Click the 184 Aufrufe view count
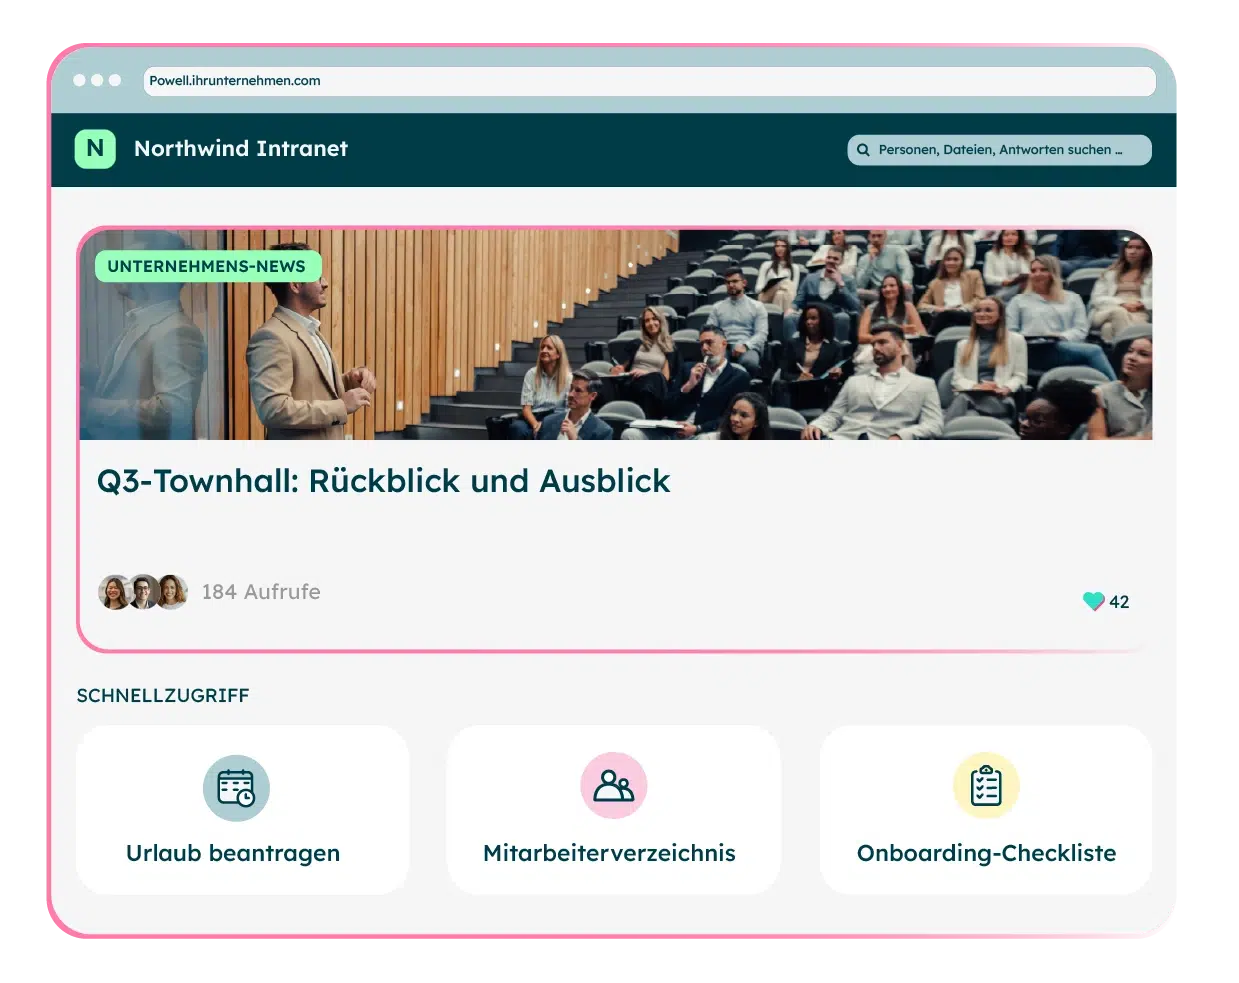 pos(261,592)
